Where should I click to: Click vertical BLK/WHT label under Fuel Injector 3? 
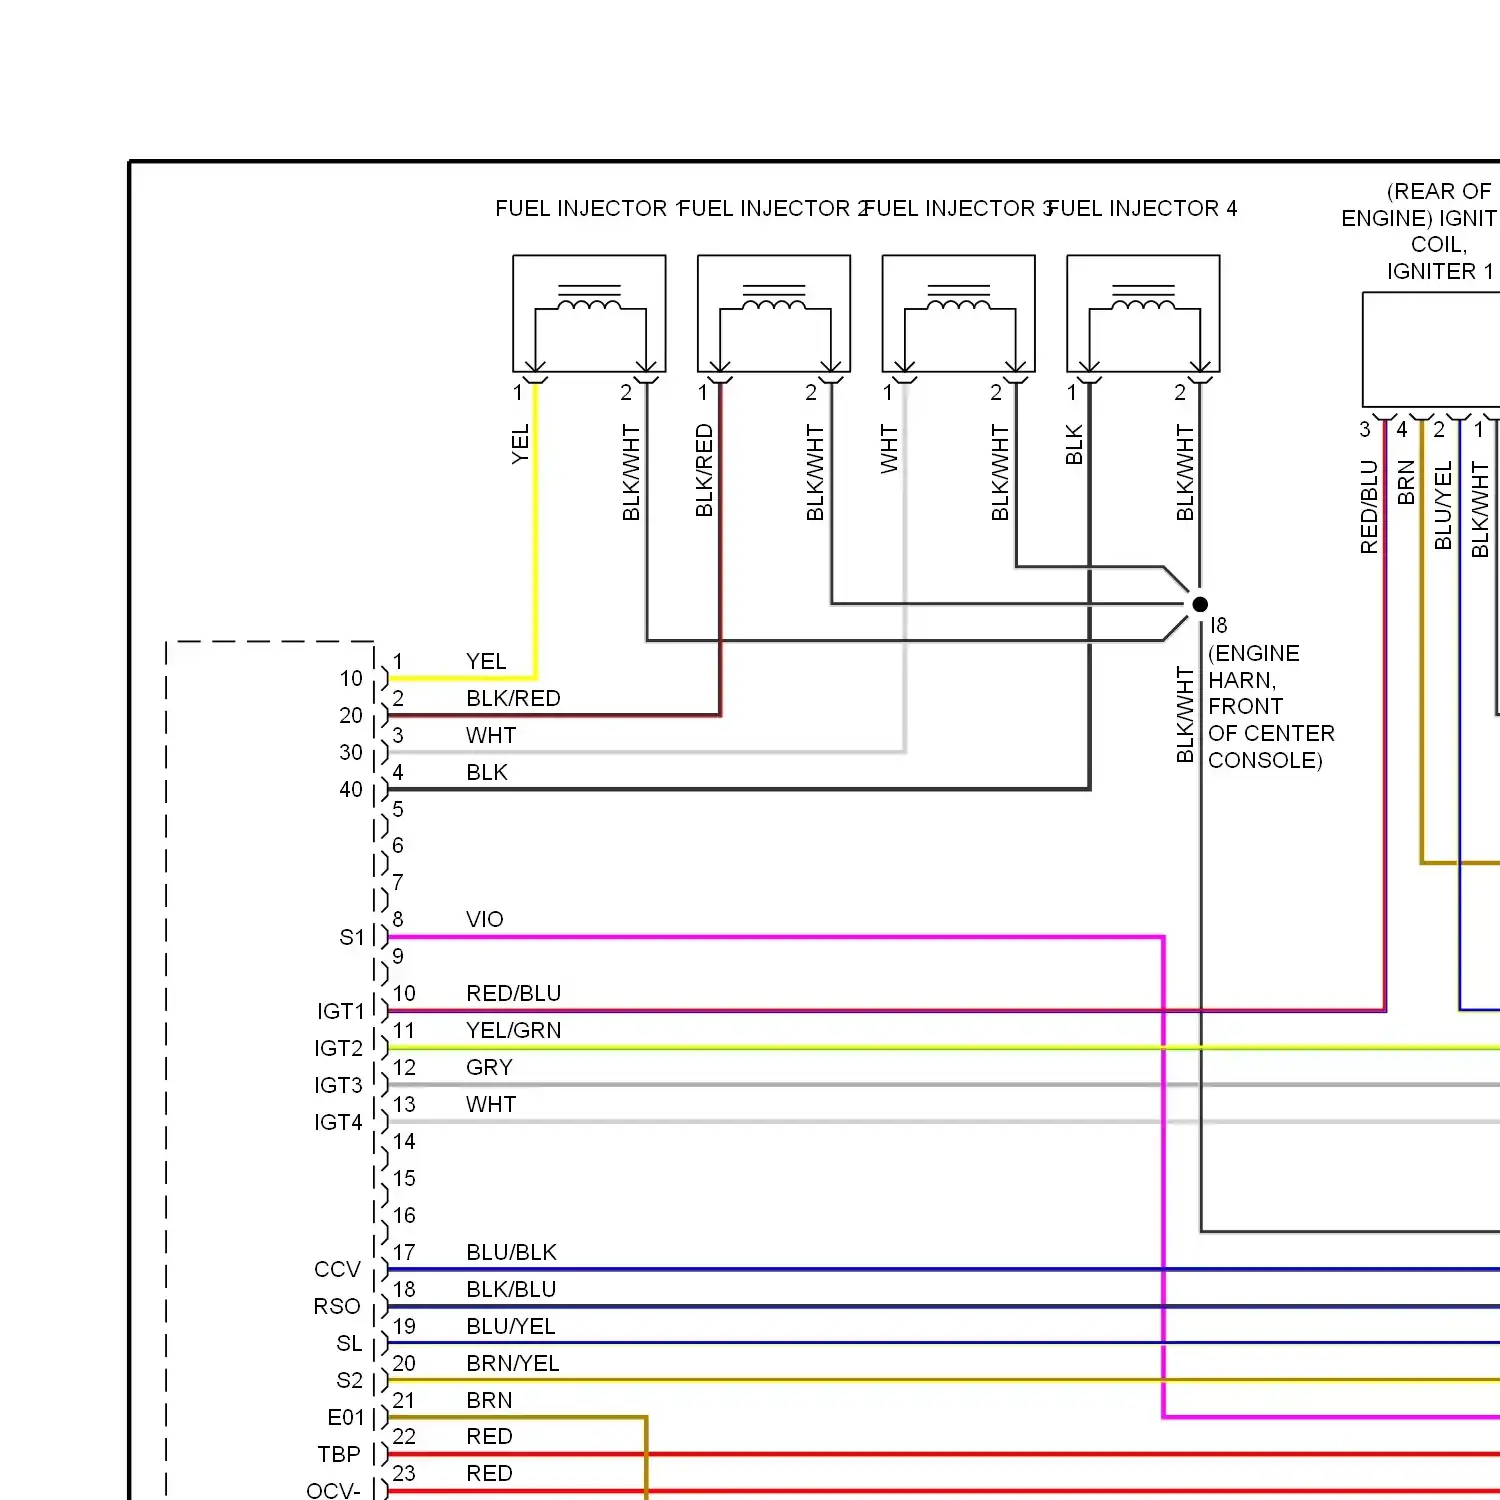coord(1000,473)
